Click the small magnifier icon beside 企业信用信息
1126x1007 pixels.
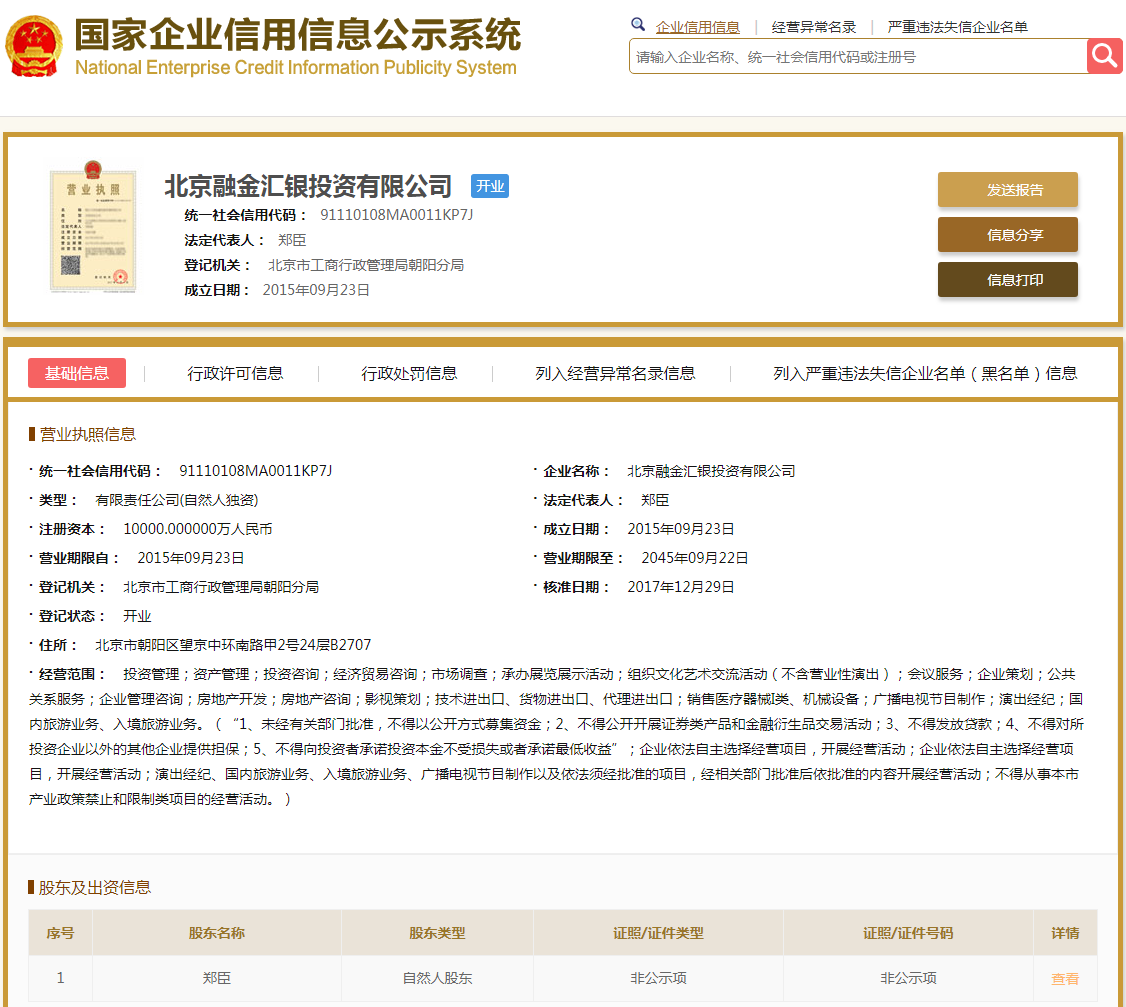638,26
